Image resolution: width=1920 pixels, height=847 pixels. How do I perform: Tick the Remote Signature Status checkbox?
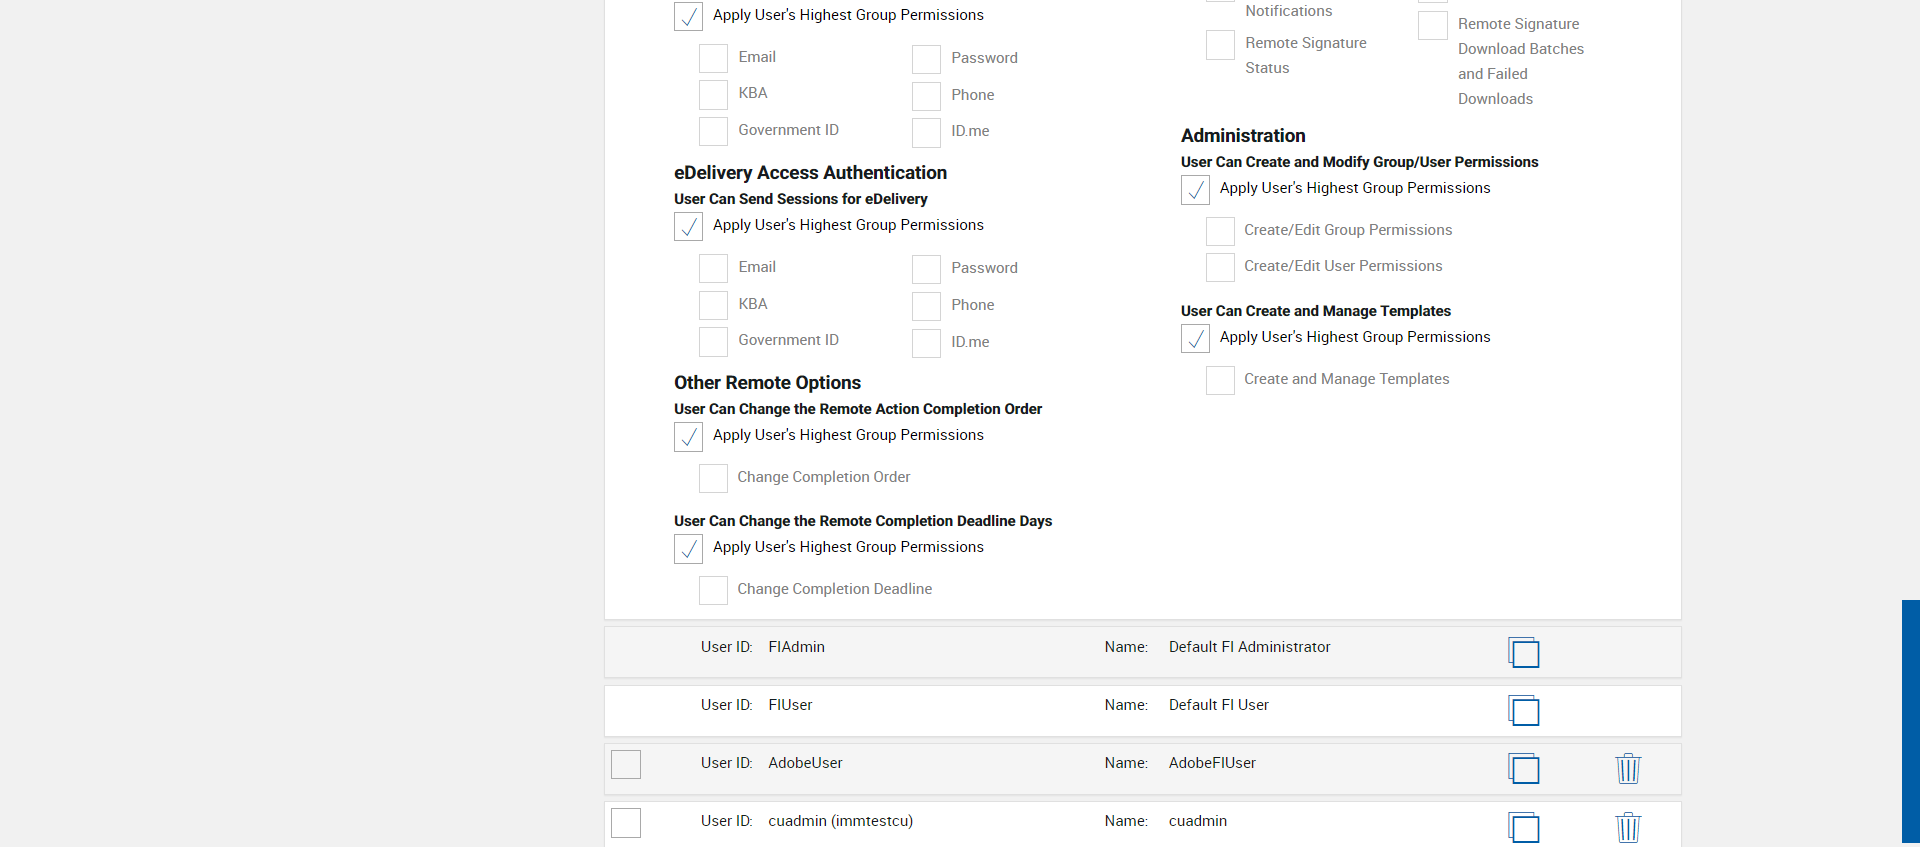click(x=1220, y=44)
